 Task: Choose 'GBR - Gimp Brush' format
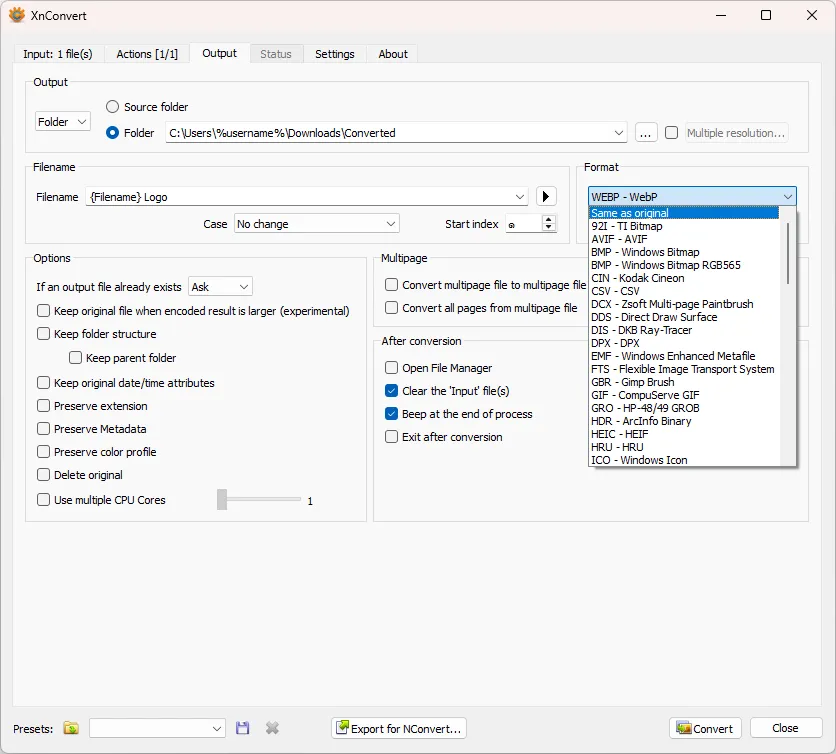(684, 382)
